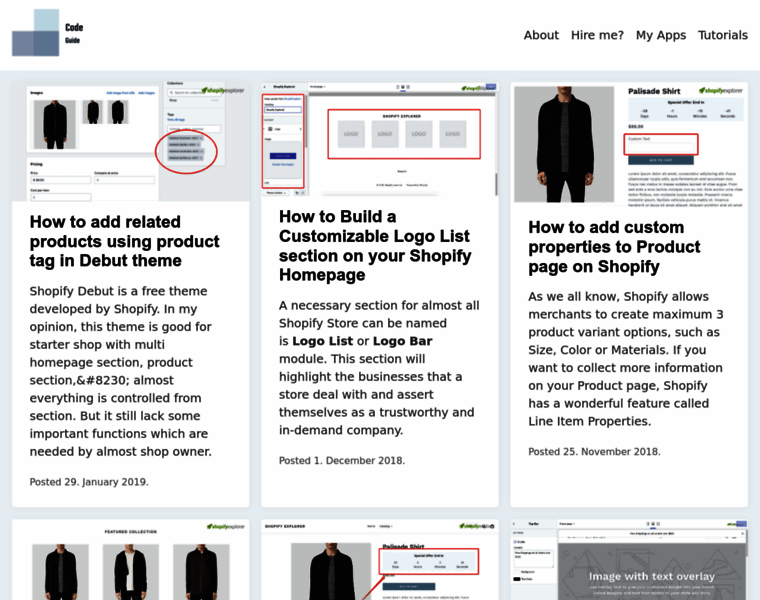The height and width of the screenshot is (600, 760).
Task: Click the Featured Collection thumbnail
Action: [x=131, y=560]
